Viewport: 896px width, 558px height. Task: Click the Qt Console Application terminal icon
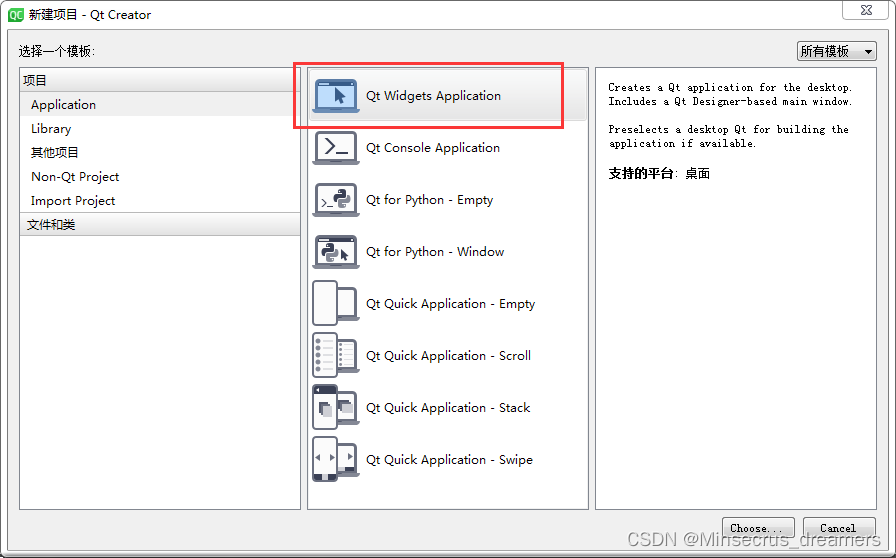point(336,148)
